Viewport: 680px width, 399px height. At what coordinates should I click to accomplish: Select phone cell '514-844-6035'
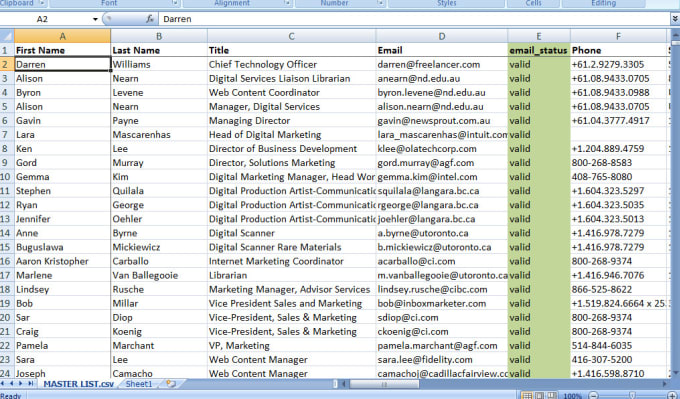618,345
